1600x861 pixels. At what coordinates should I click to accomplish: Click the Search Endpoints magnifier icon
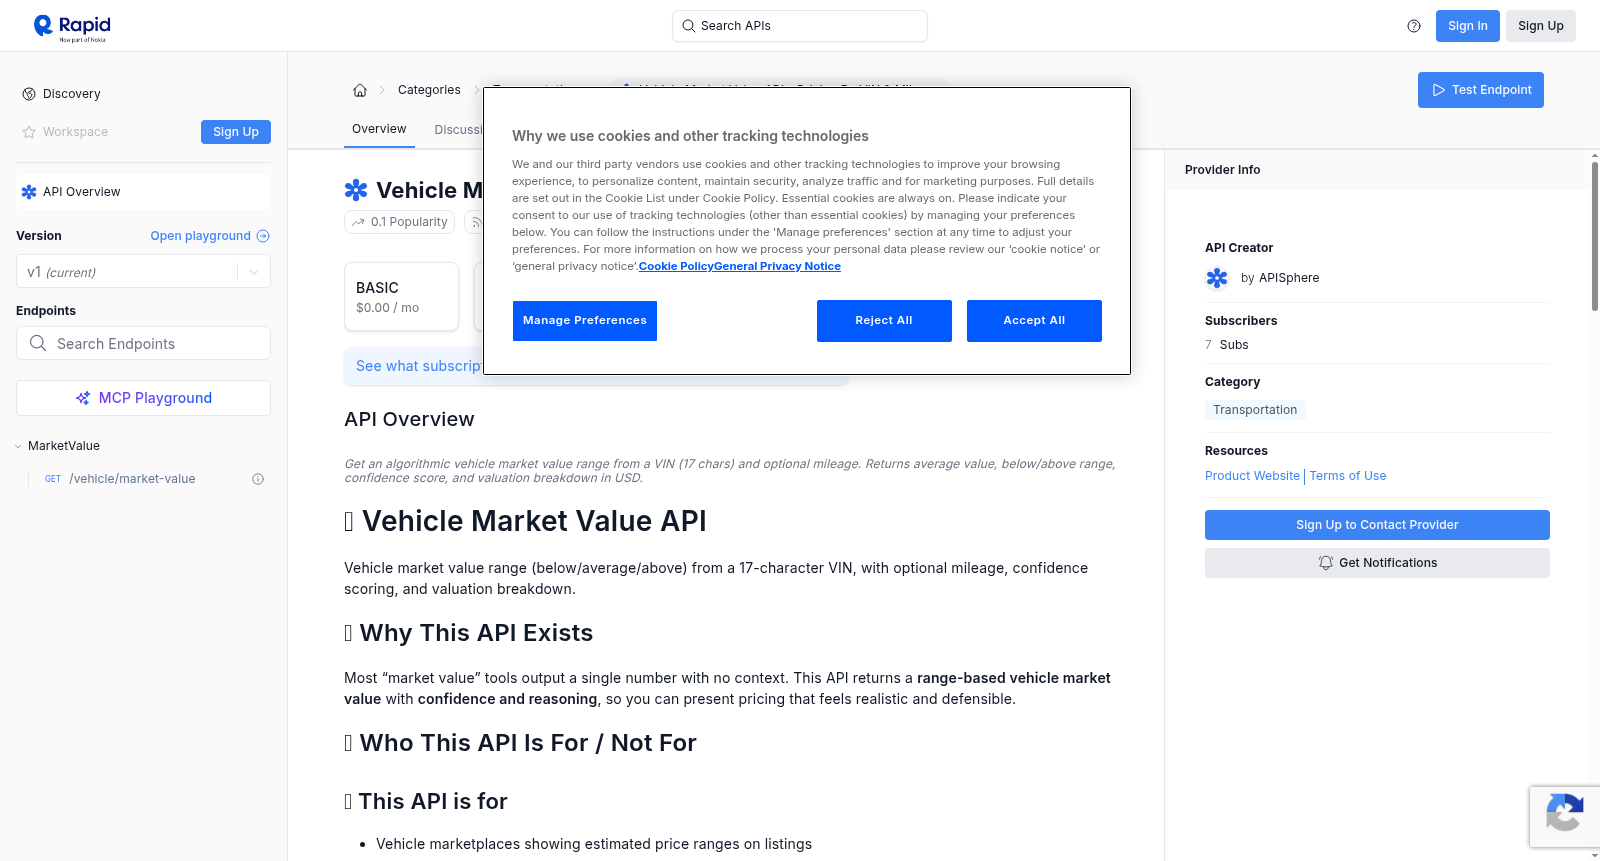[x=38, y=343]
